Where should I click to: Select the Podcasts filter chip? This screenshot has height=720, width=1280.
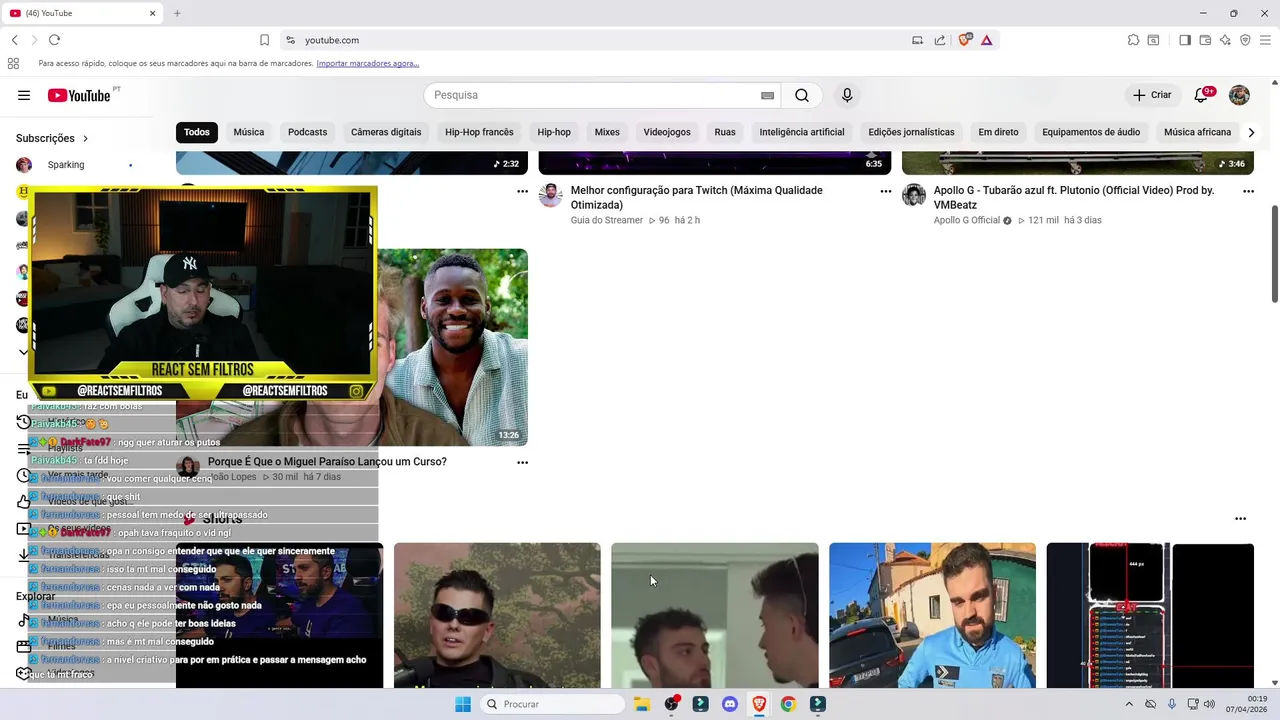[x=307, y=132]
